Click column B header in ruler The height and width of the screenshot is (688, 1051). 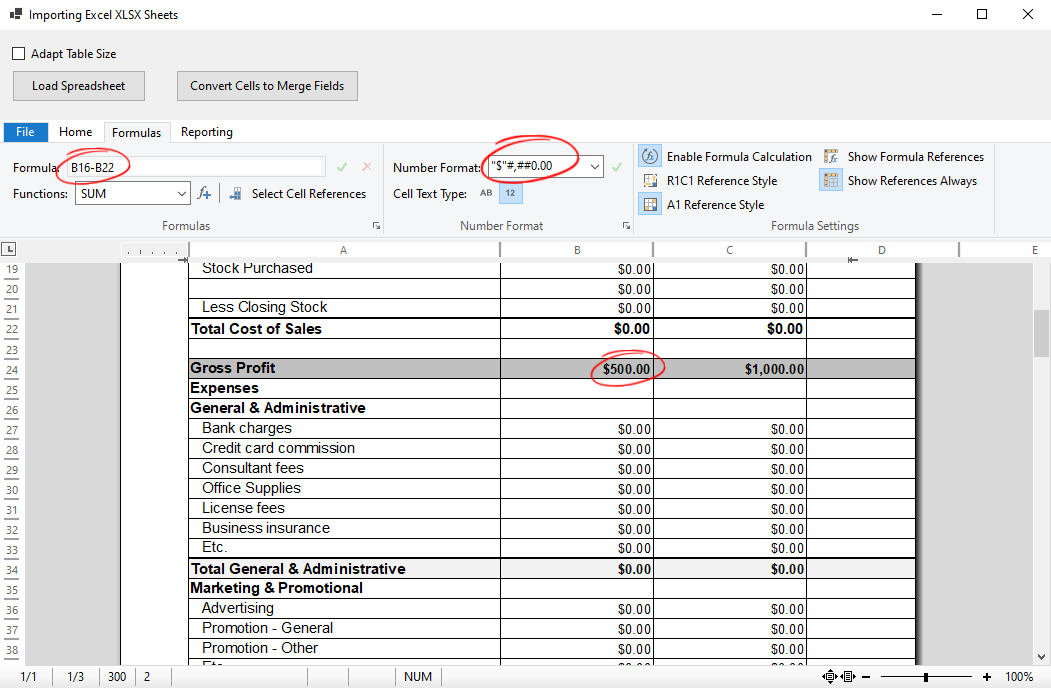click(x=577, y=250)
